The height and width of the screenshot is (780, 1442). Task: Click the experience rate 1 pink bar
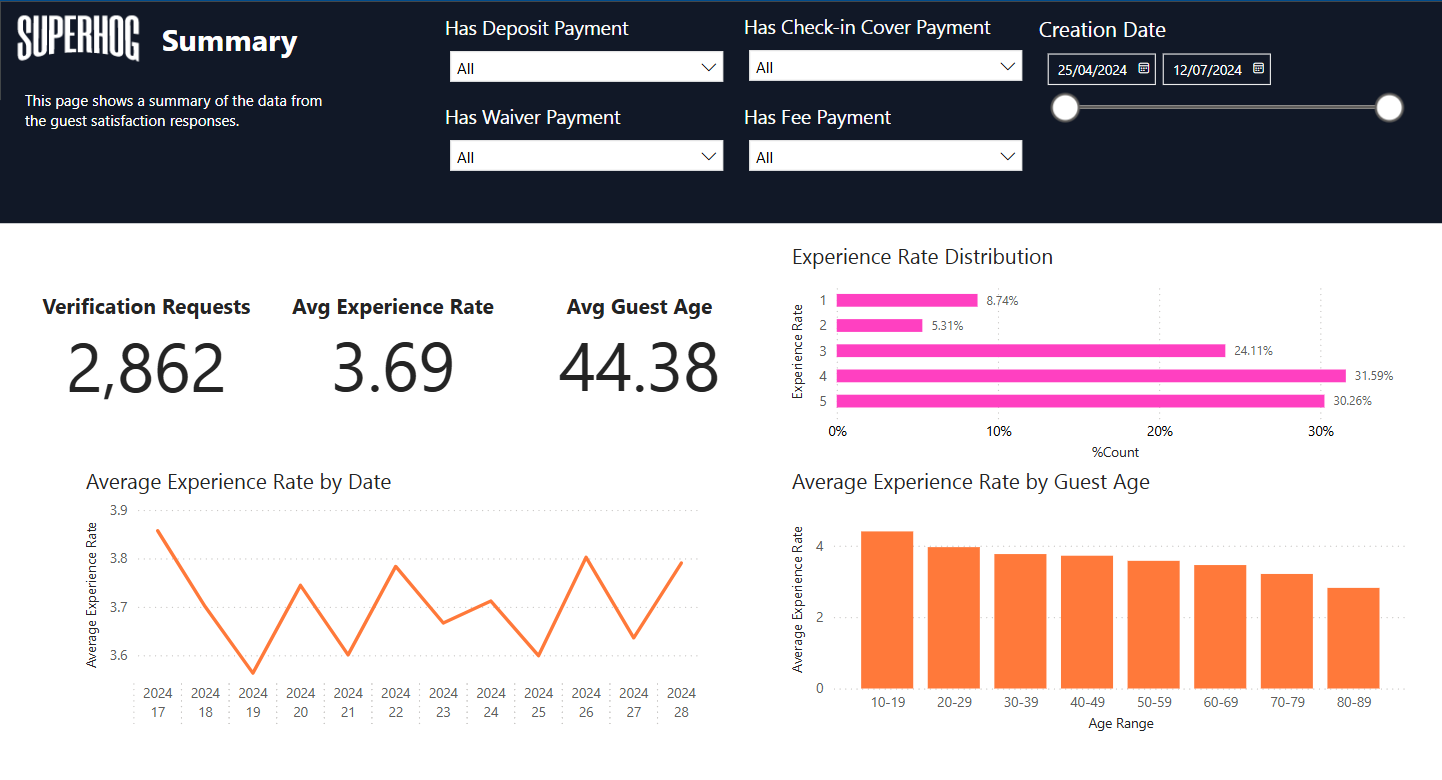[x=906, y=300]
